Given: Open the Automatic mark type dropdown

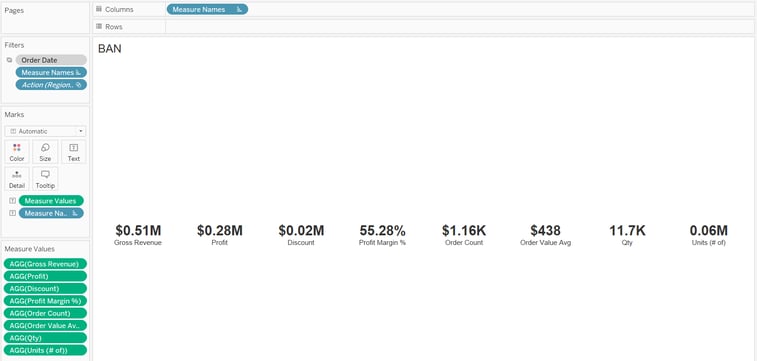Looking at the screenshot, I should click(46, 131).
